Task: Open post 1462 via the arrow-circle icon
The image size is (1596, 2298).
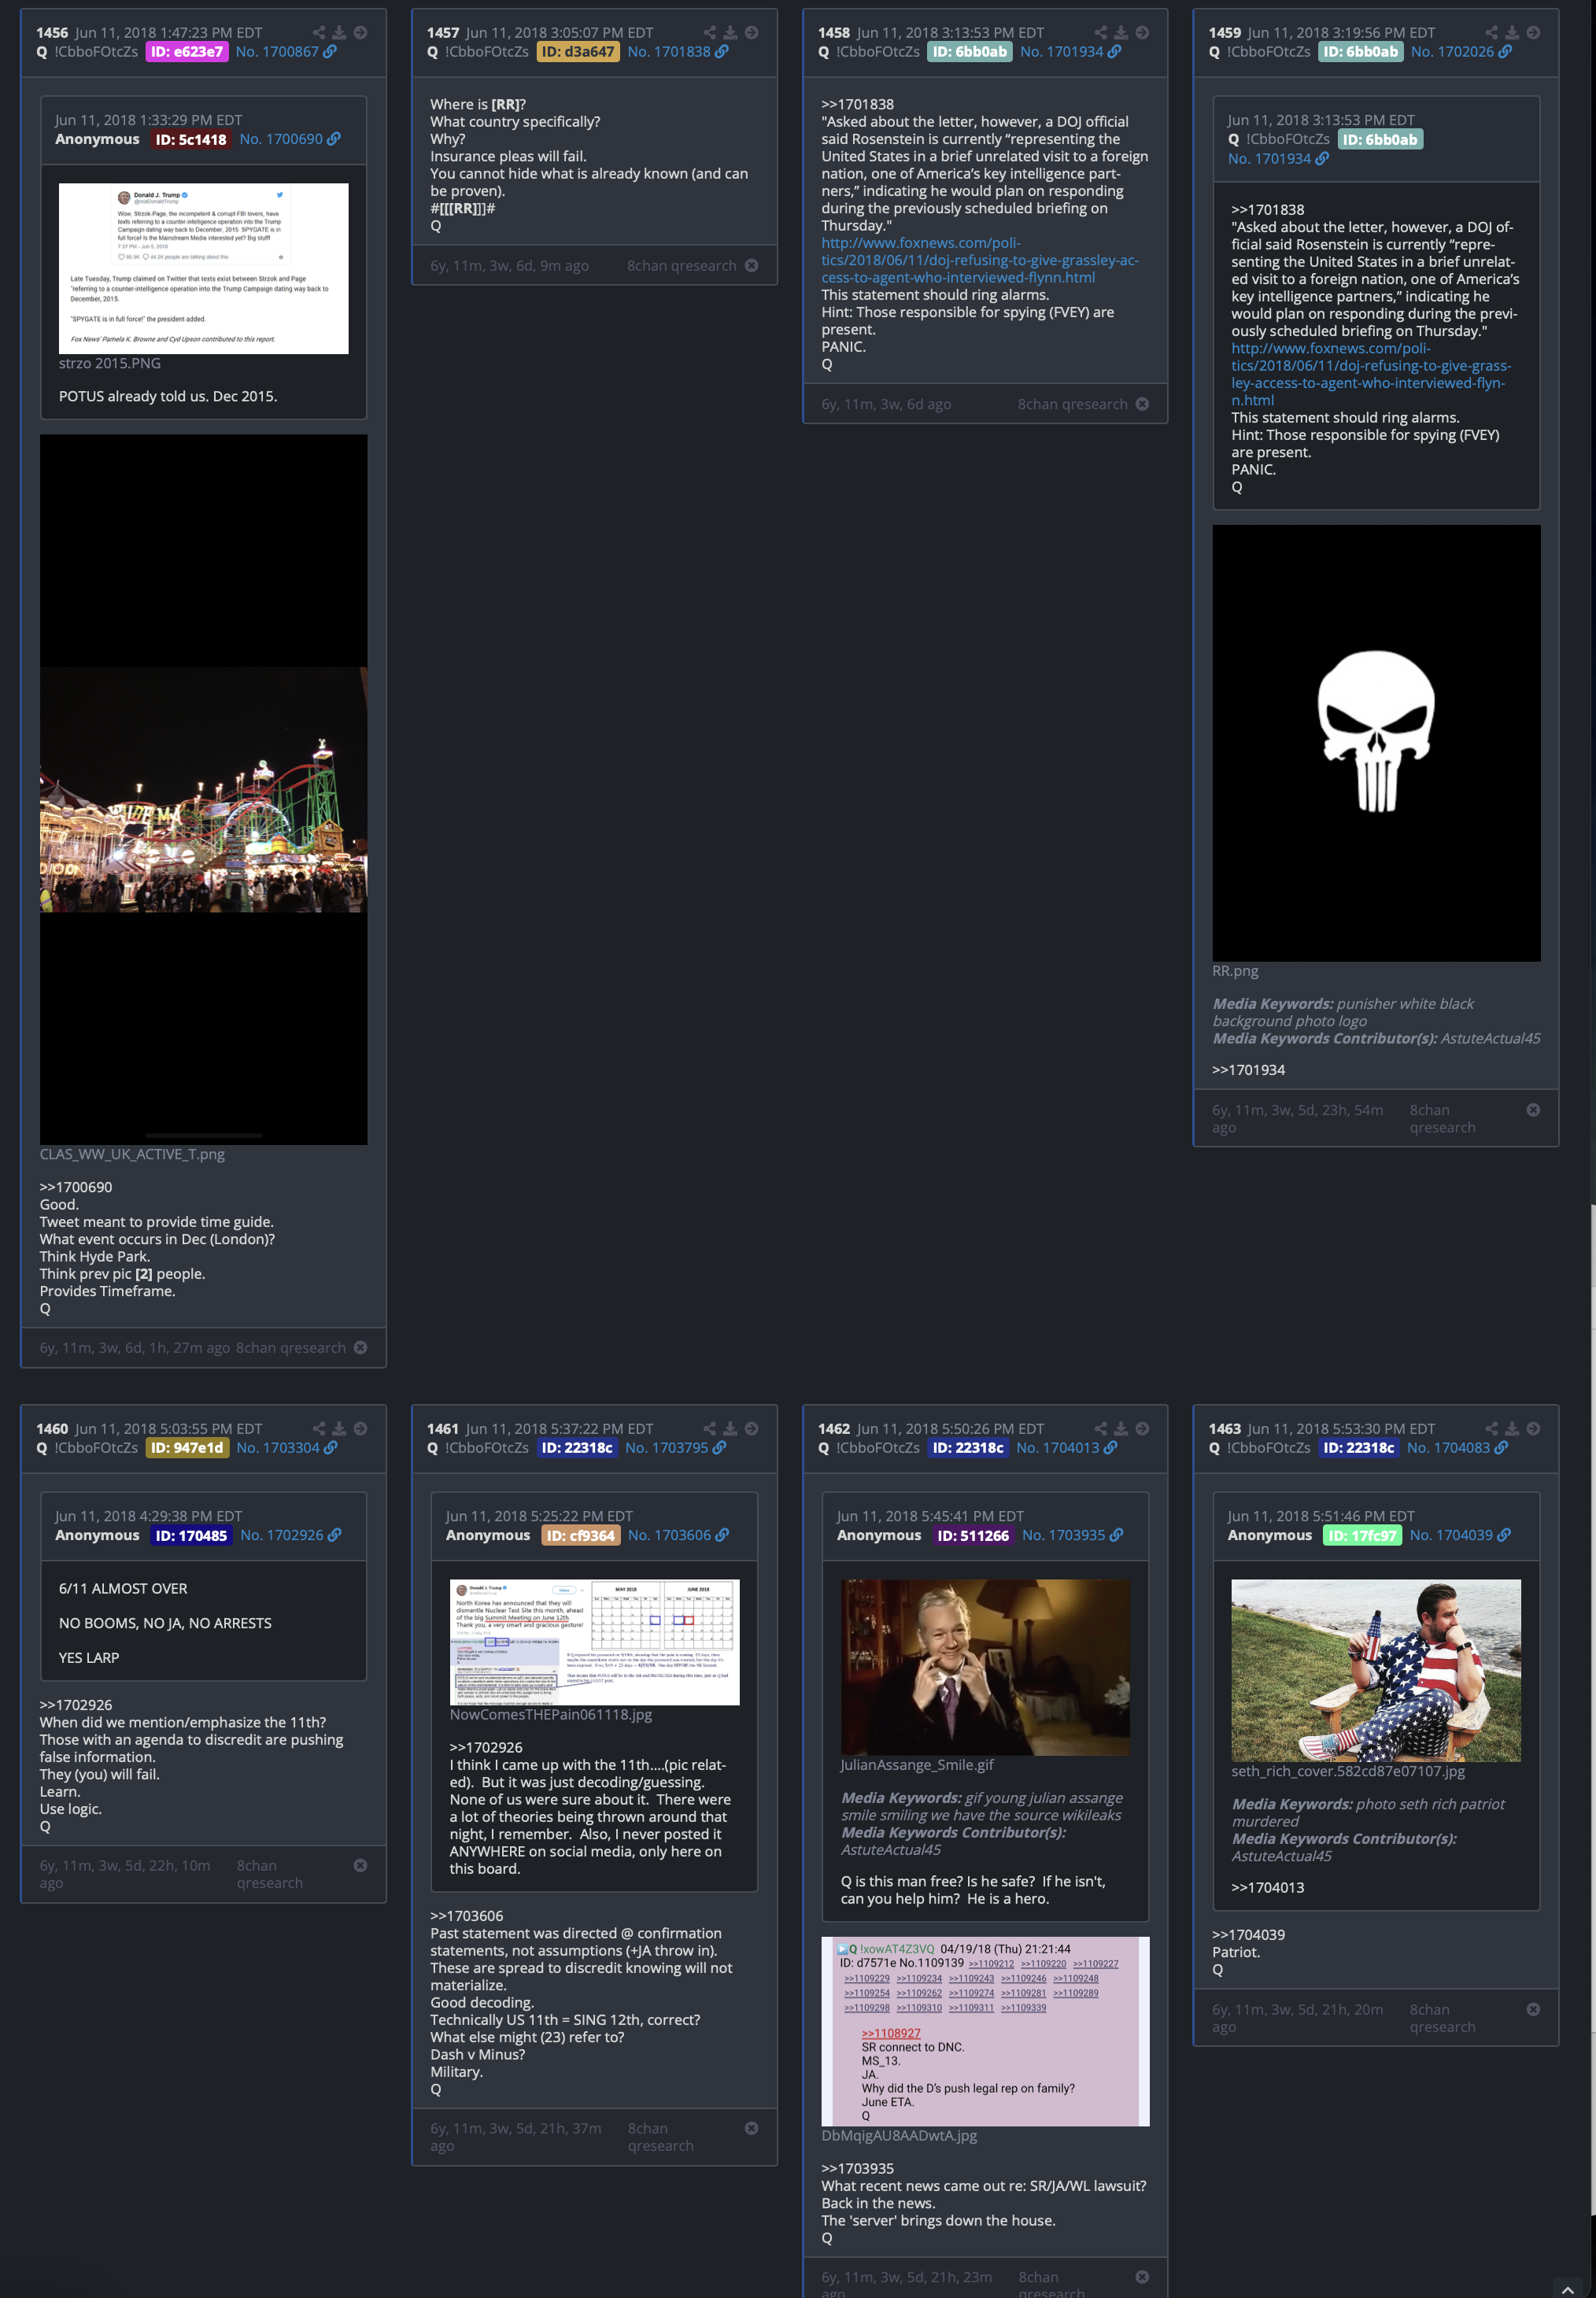Action: (1142, 1429)
